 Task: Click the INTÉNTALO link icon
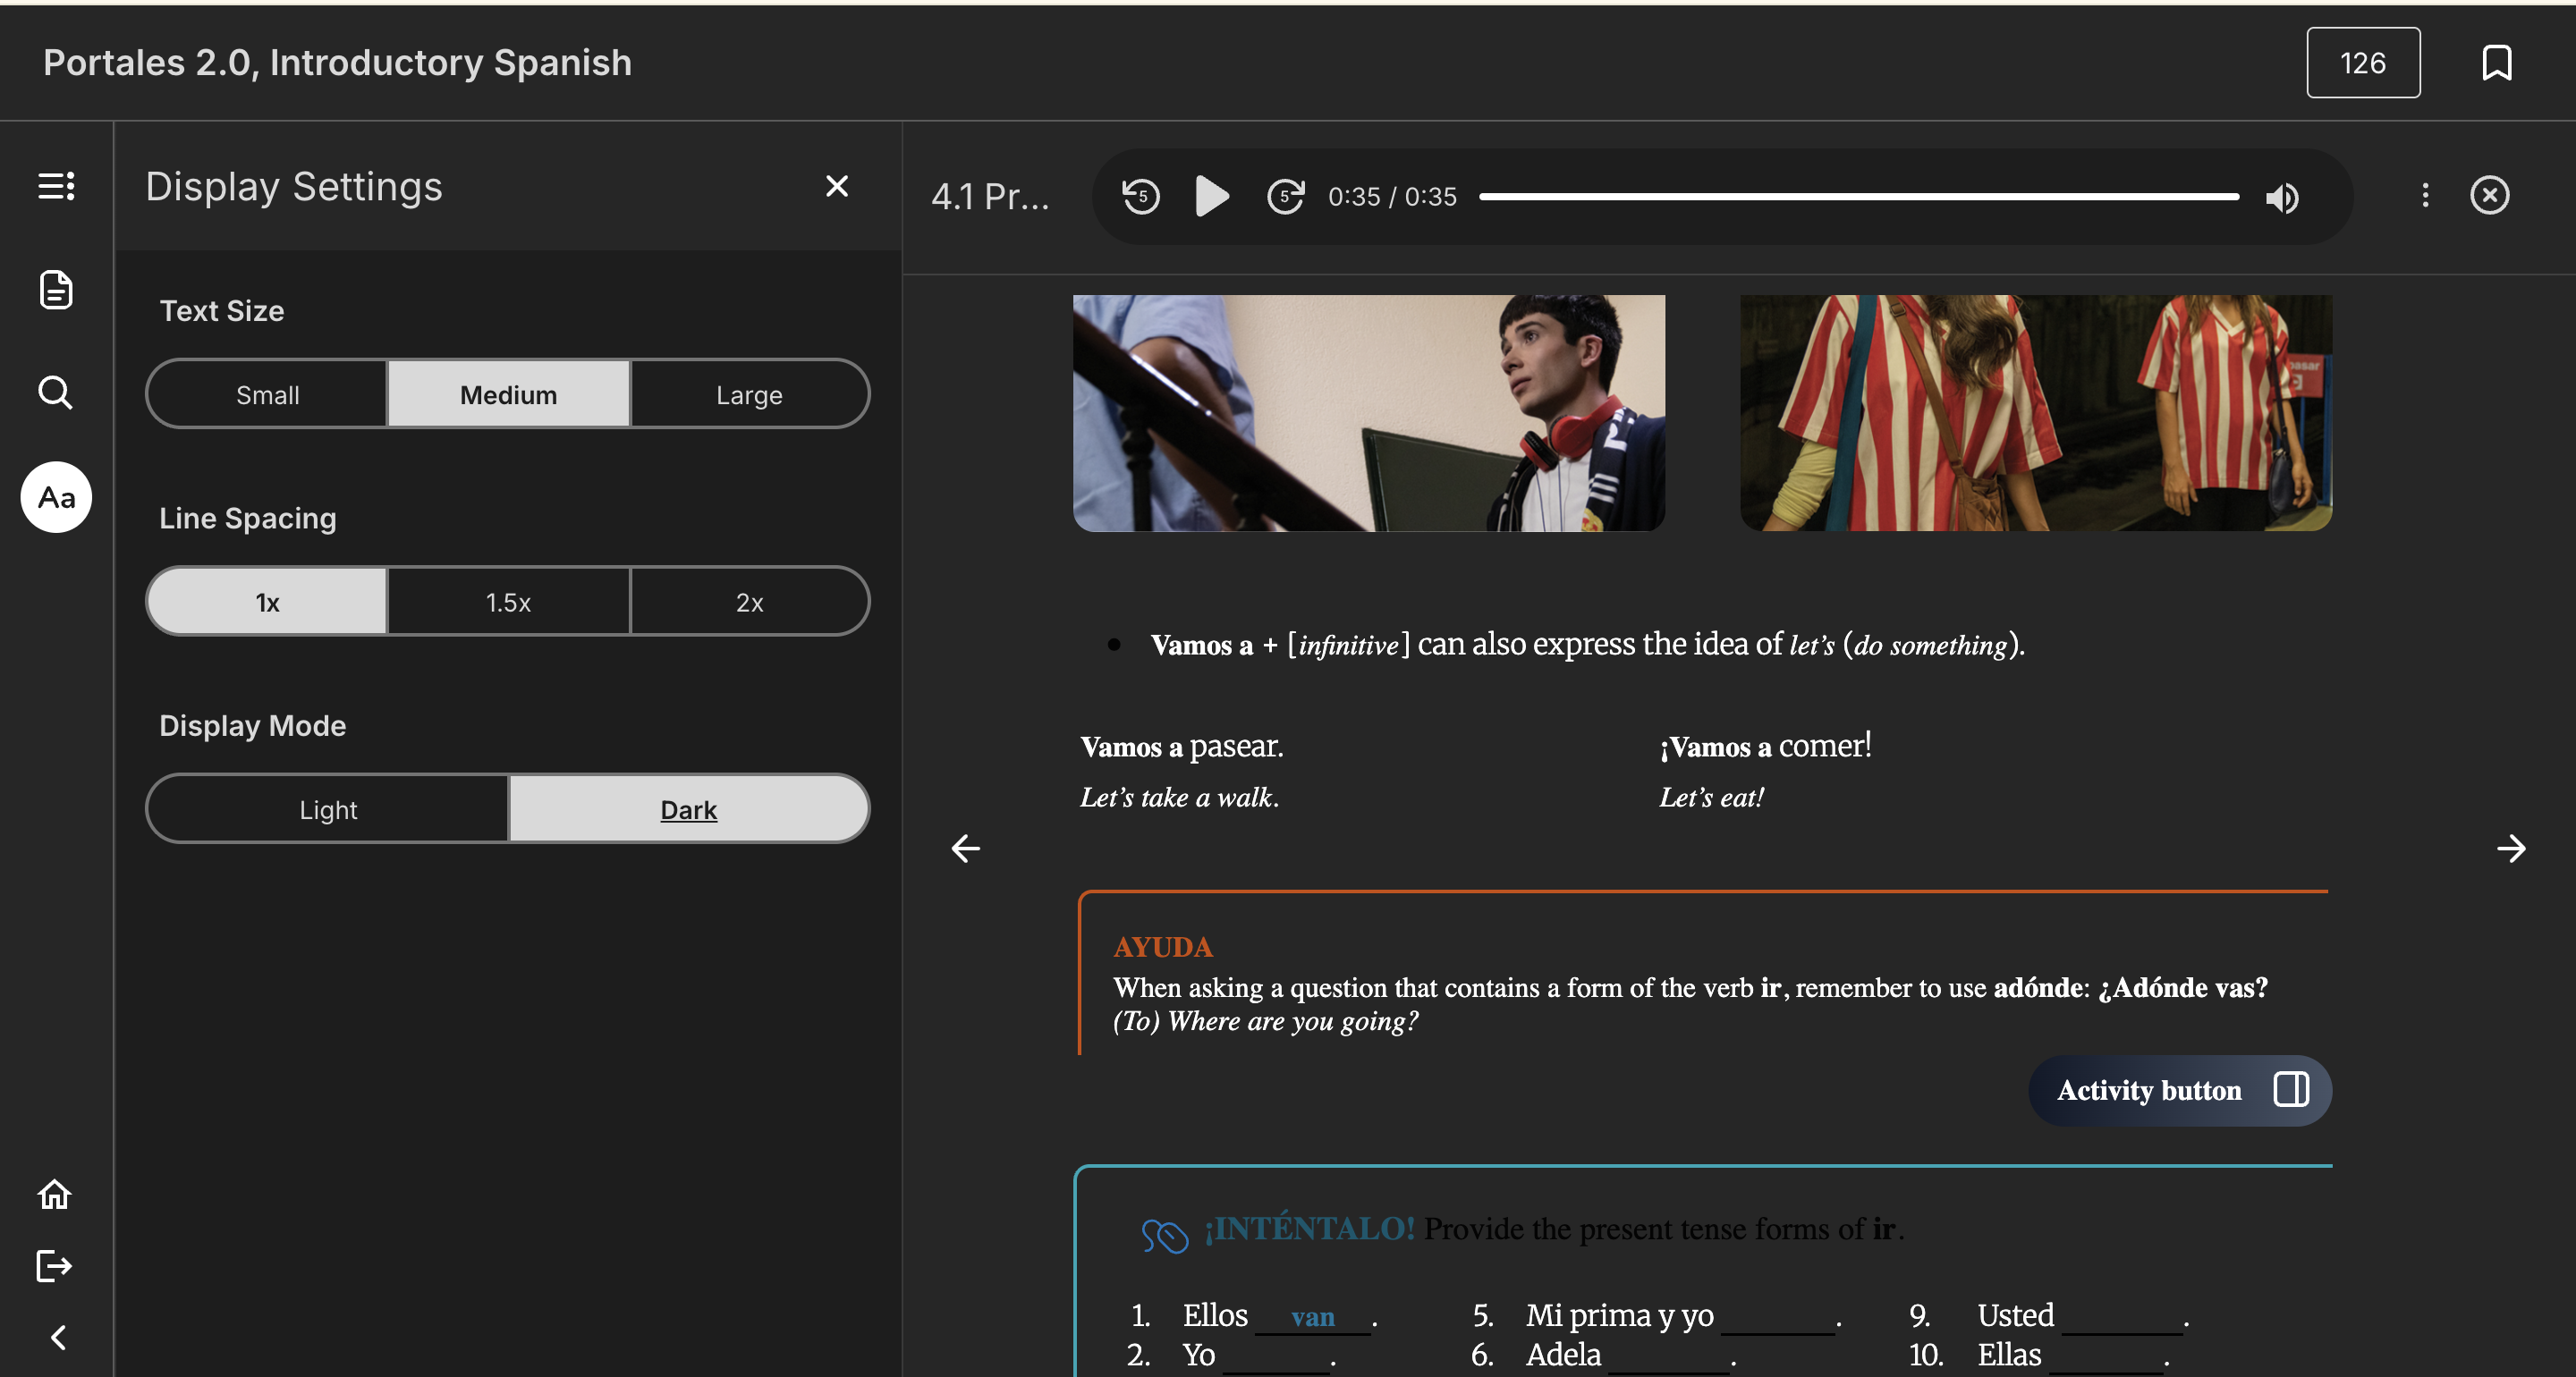pos(1164,1236)
